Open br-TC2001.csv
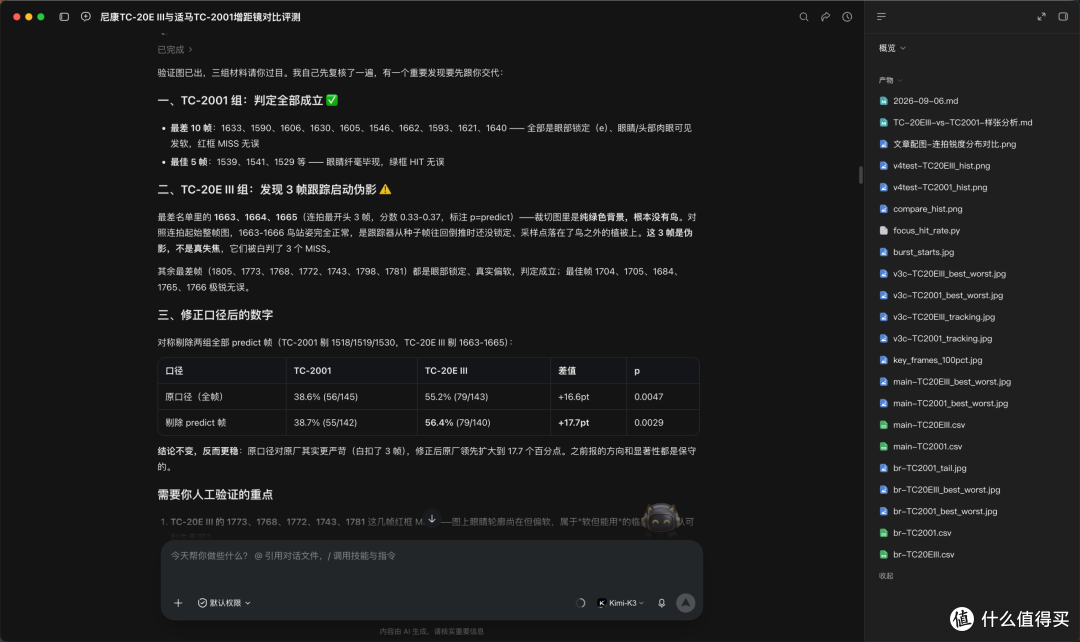This screenshot has height=642, width=1080. pyautogui.click(x=922, y=532)
